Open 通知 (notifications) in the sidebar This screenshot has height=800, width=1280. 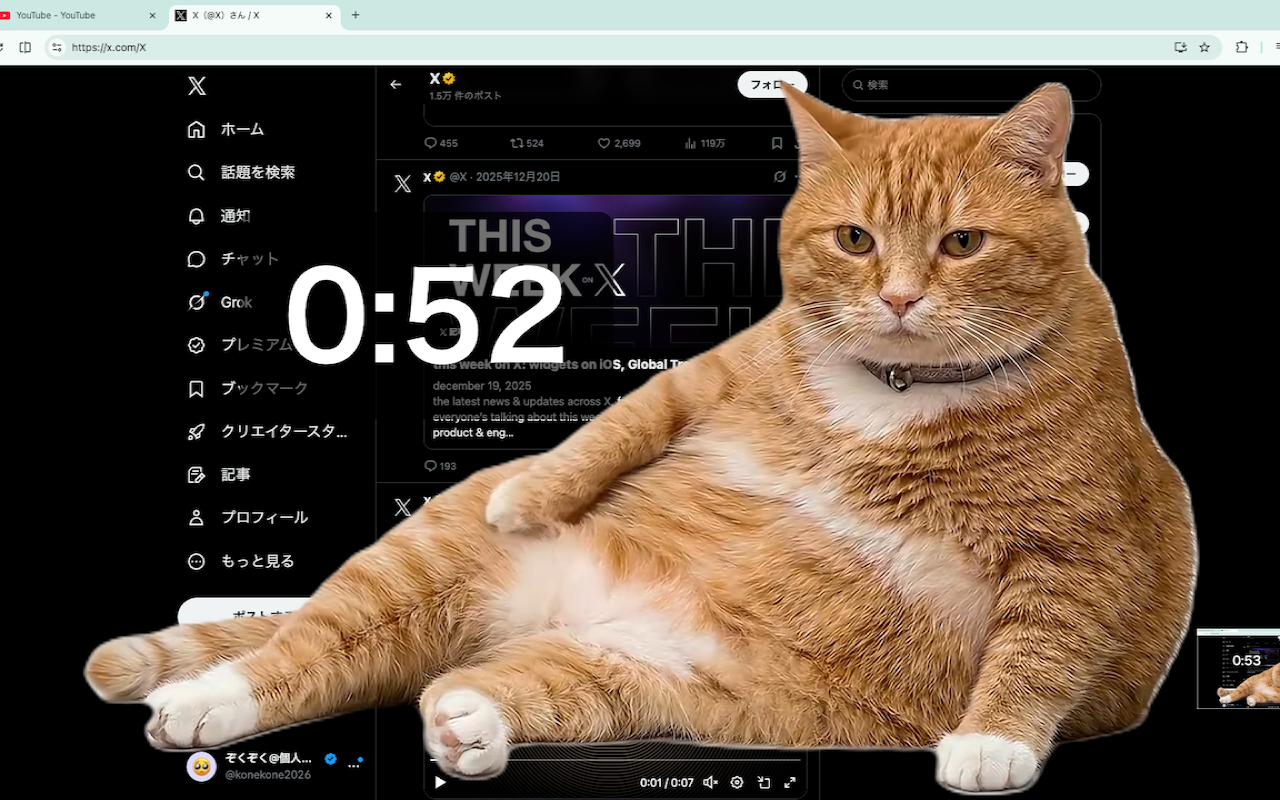pos(236,215)
